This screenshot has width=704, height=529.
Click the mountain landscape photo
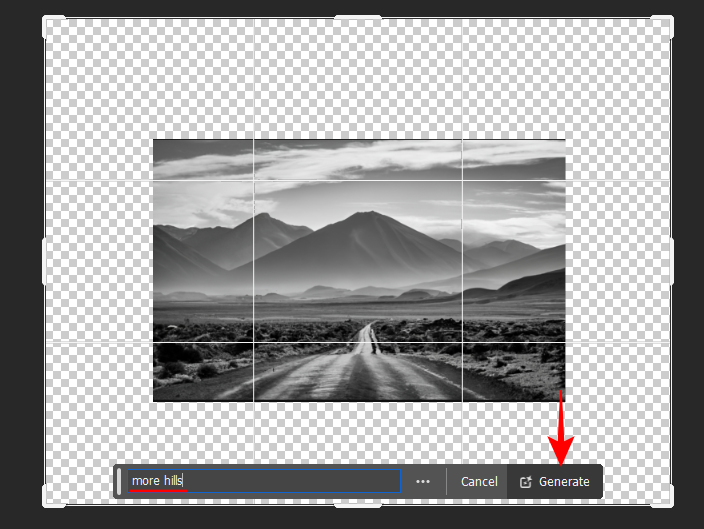[359, 270]
